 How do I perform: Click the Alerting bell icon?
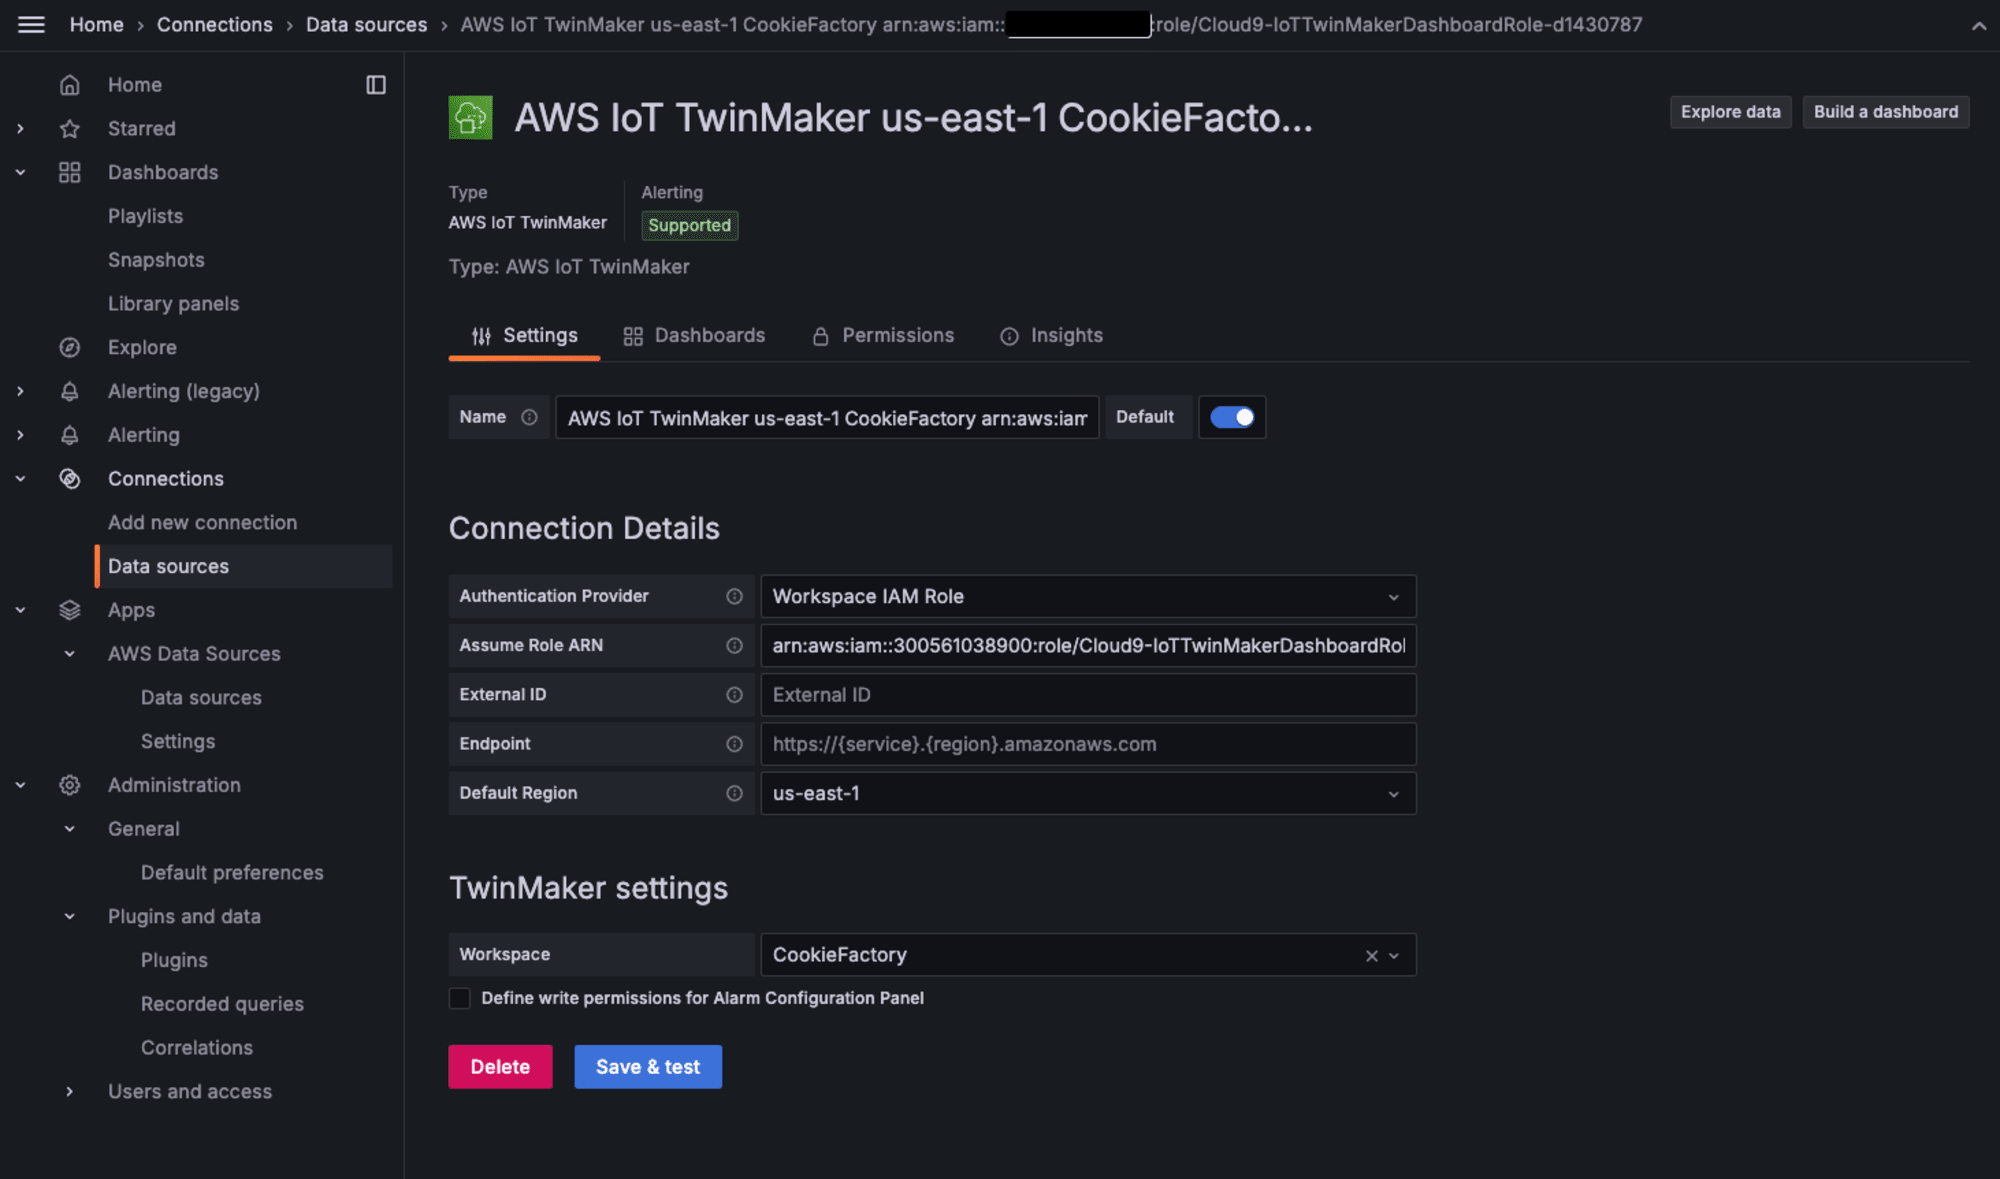[69, 435]
